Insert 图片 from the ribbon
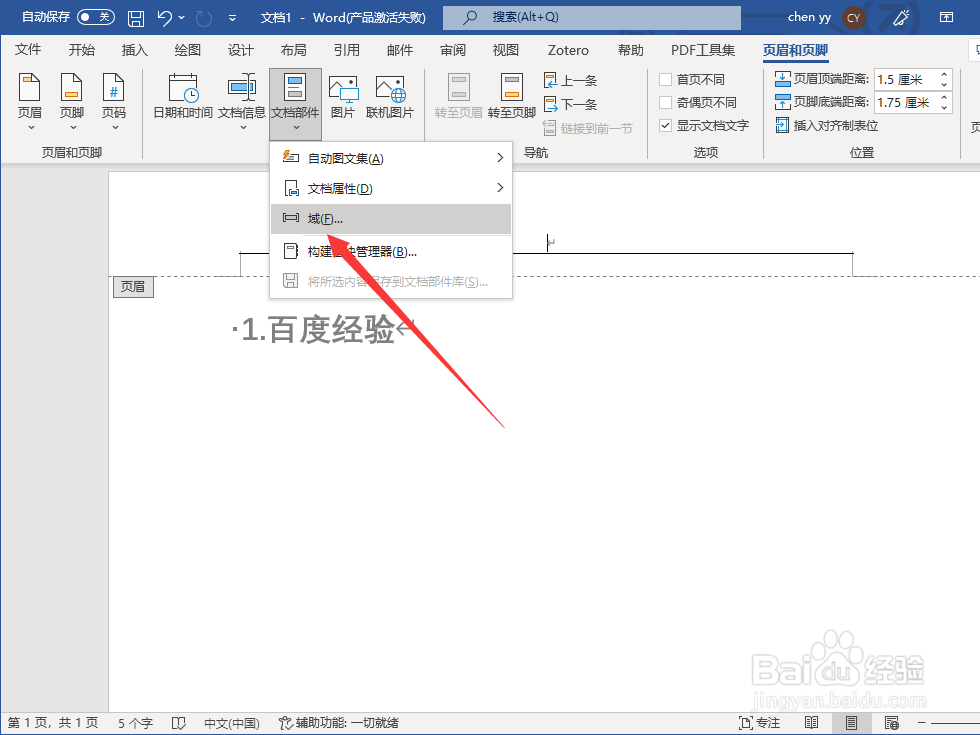This screenshot has height=735, width=980. coord(342,96)
